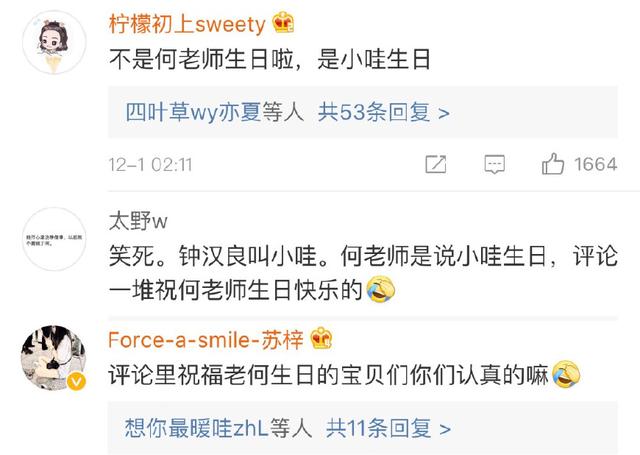Tap laughing emoji in 太野w comment
Screen dimensions: 640x455
point(380,289)
